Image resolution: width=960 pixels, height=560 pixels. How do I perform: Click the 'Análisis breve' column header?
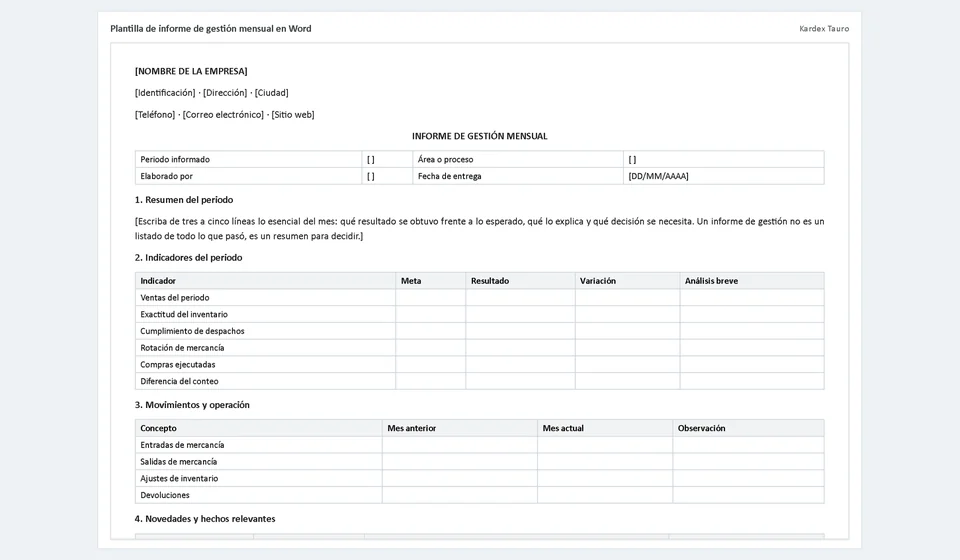(752, 281)
